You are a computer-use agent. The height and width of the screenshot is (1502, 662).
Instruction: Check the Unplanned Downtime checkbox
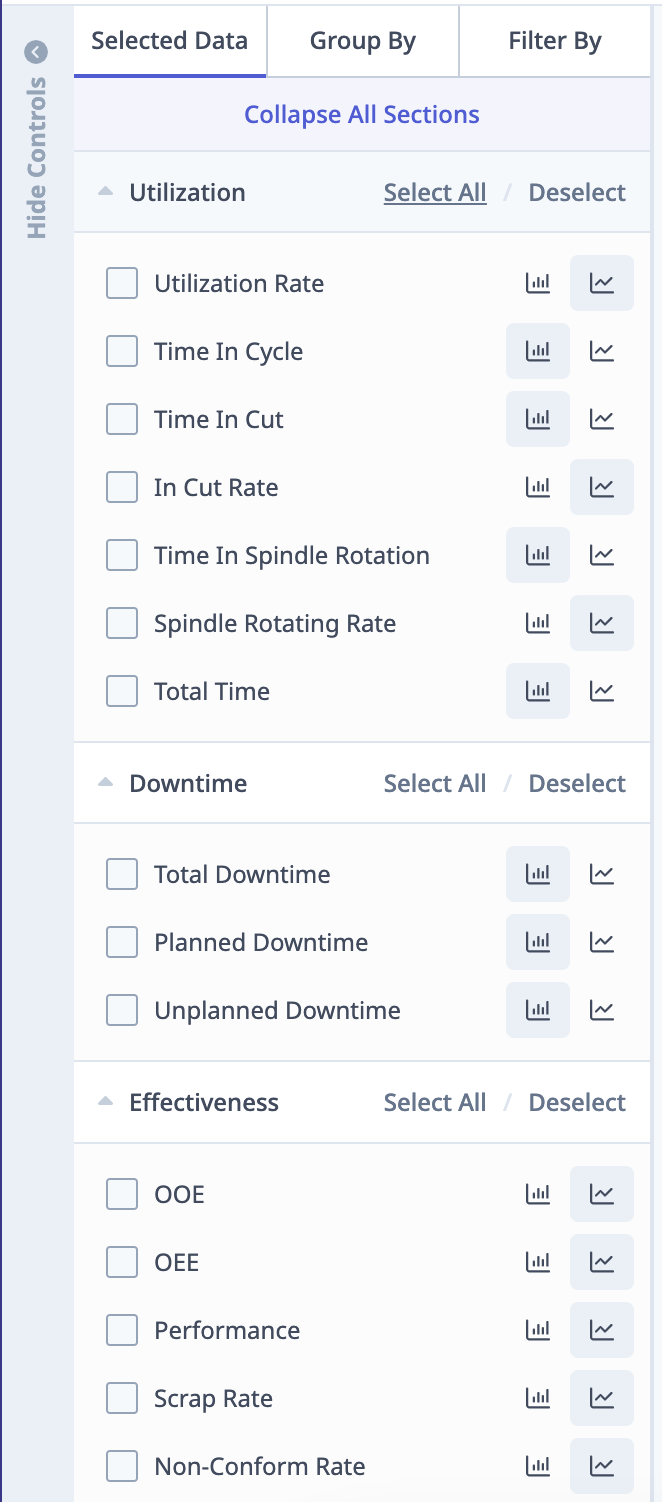point(122,1010)
